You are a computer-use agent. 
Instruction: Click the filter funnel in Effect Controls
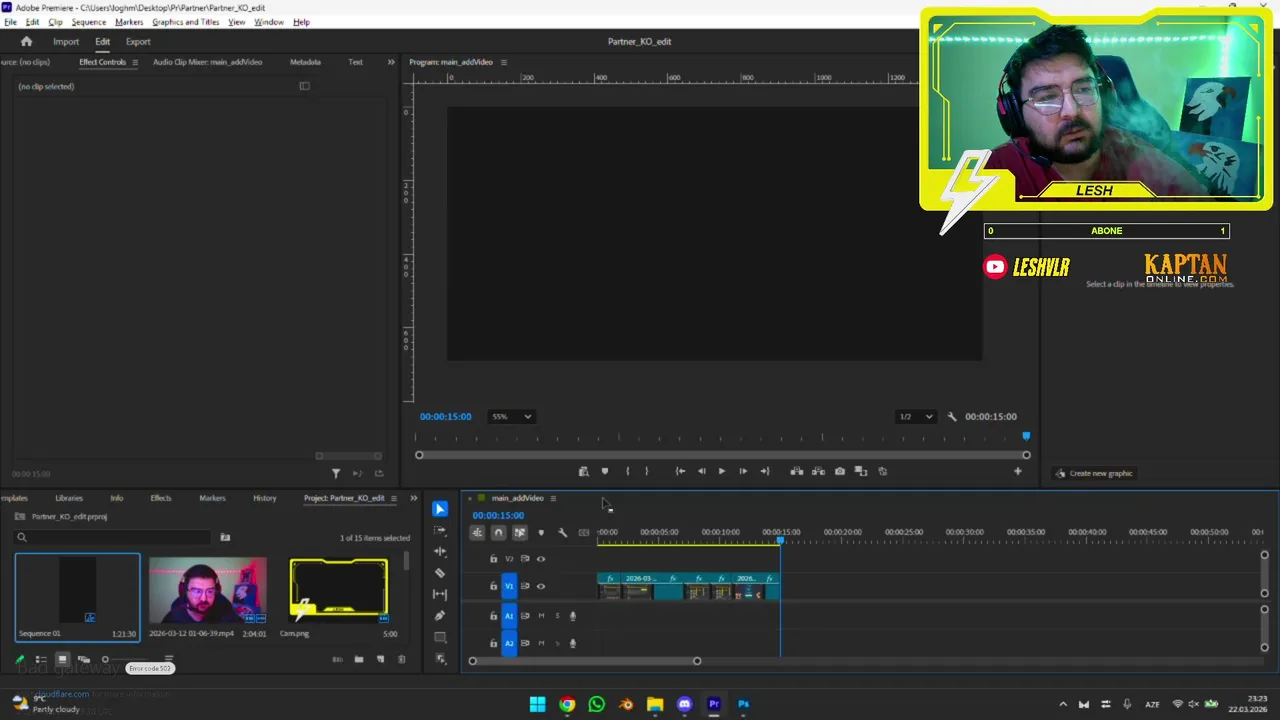[336, 473]
